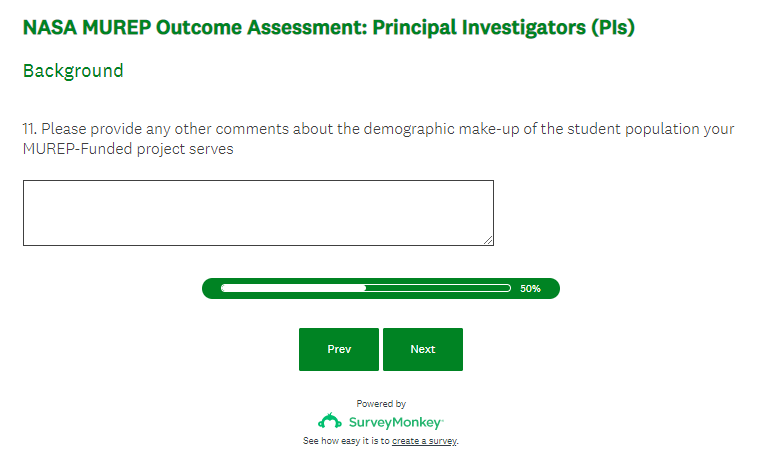Screen dimensions: 762x469
Task: Click the 50% progress label
Action: pos(530,288)
